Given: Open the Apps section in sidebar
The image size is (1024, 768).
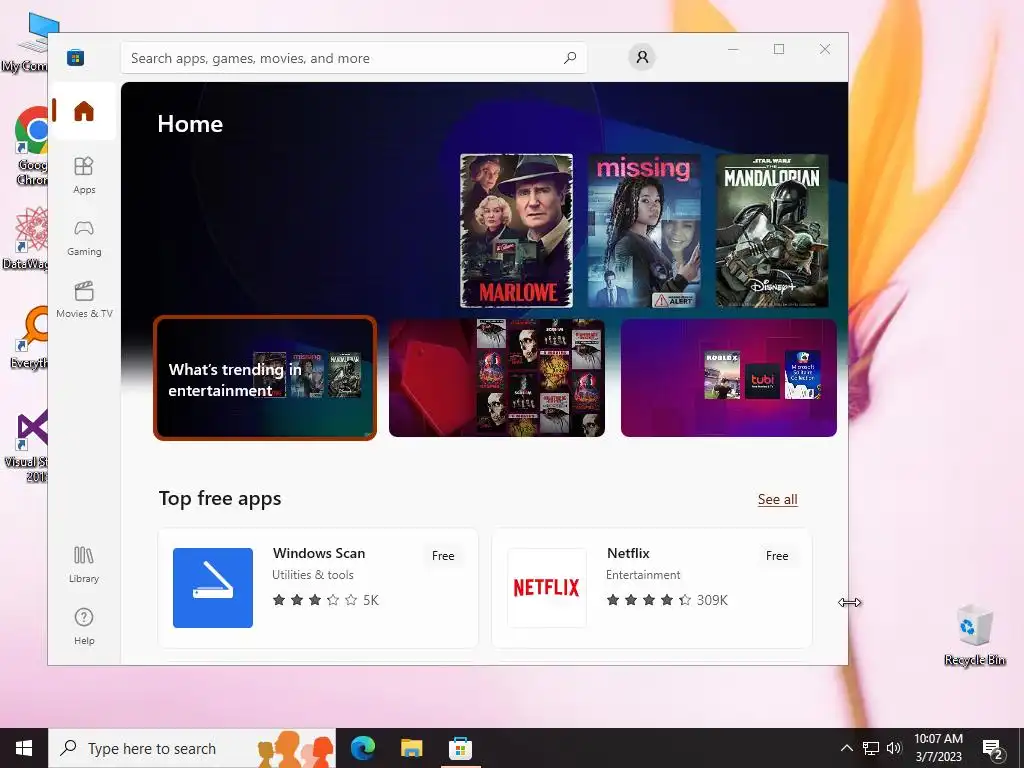Looking at the screenshot, I should pyautogui.click(x=84, y=175).
